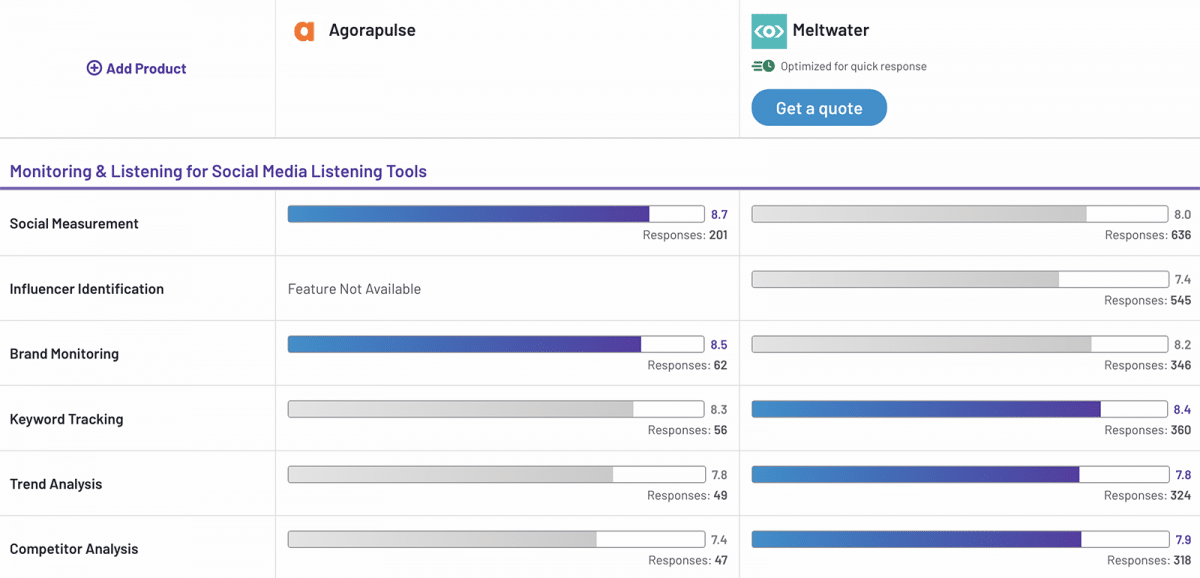Click the Responses: 545 text

tap(1148, 300)
